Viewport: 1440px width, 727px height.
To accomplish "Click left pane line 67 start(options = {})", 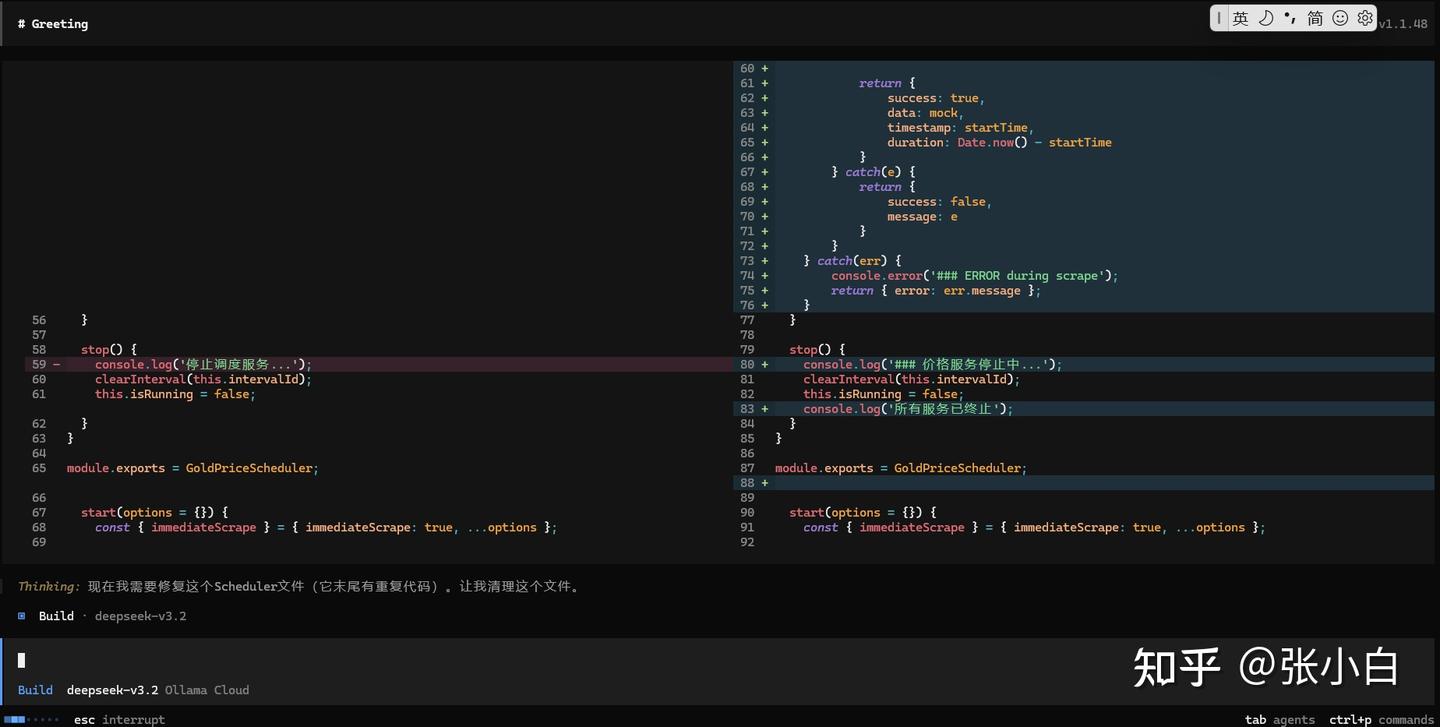I will point(155,513).
